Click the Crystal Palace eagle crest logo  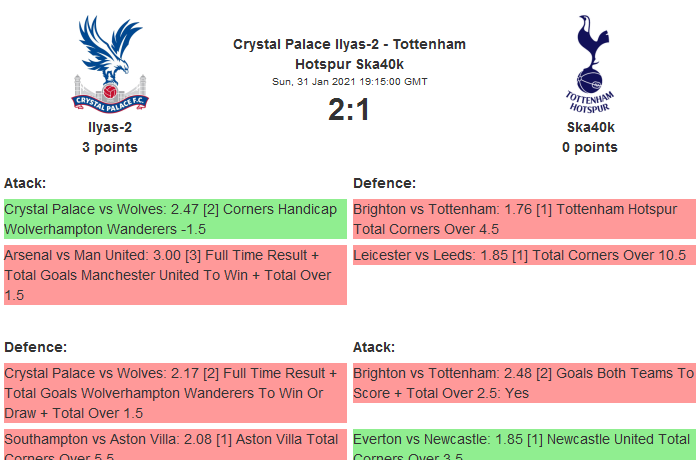pyautogui.click(x=110, y=63)
